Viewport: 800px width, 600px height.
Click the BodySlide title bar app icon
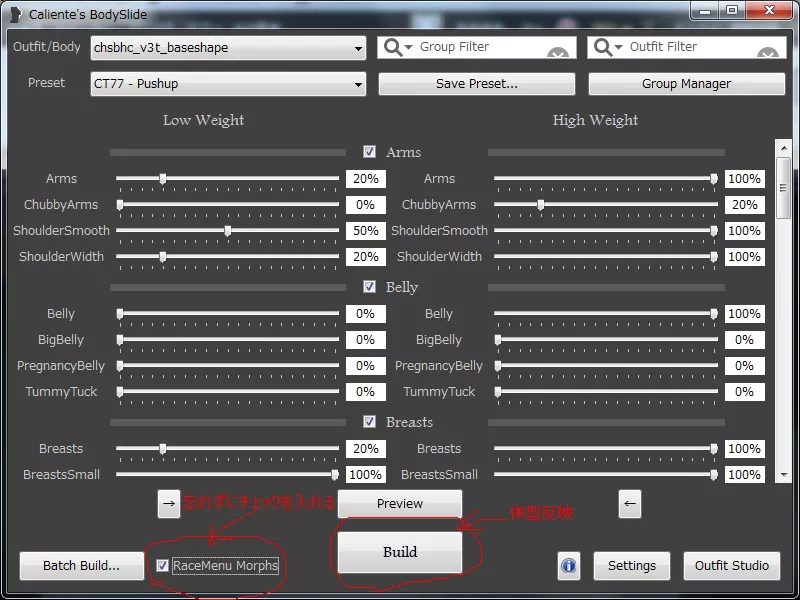(16, 14)
